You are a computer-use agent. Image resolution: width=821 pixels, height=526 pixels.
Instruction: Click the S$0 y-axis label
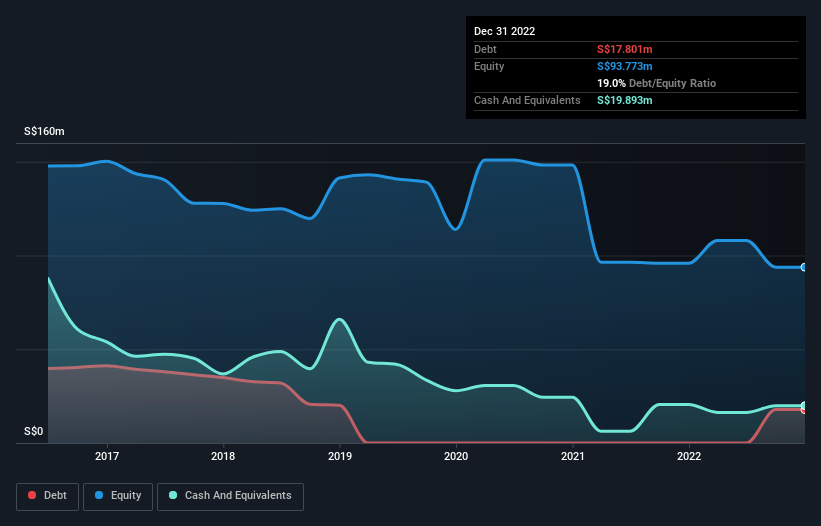point(34,432)
